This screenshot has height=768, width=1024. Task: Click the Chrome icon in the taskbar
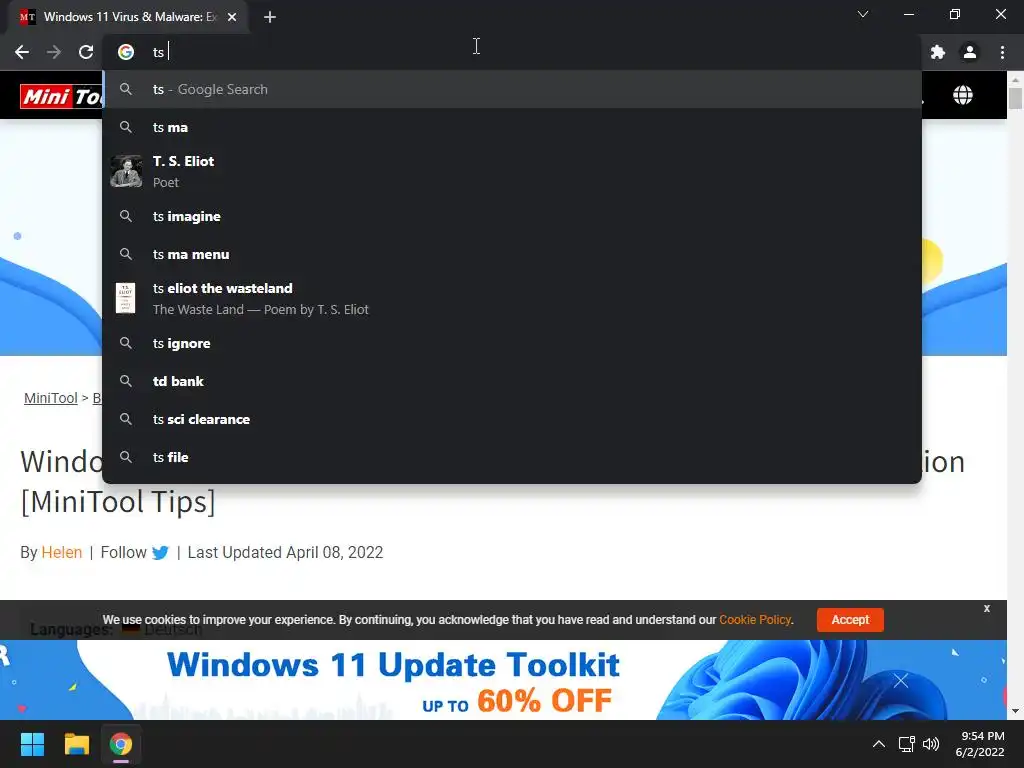(x=121, y=744)
